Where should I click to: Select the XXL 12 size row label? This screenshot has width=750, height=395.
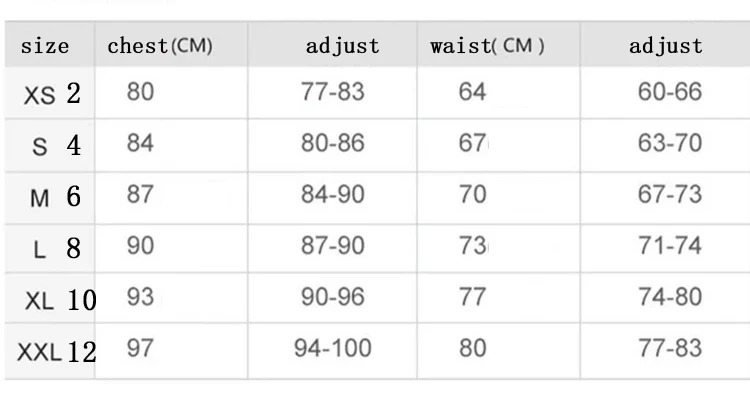coord(57,352)
